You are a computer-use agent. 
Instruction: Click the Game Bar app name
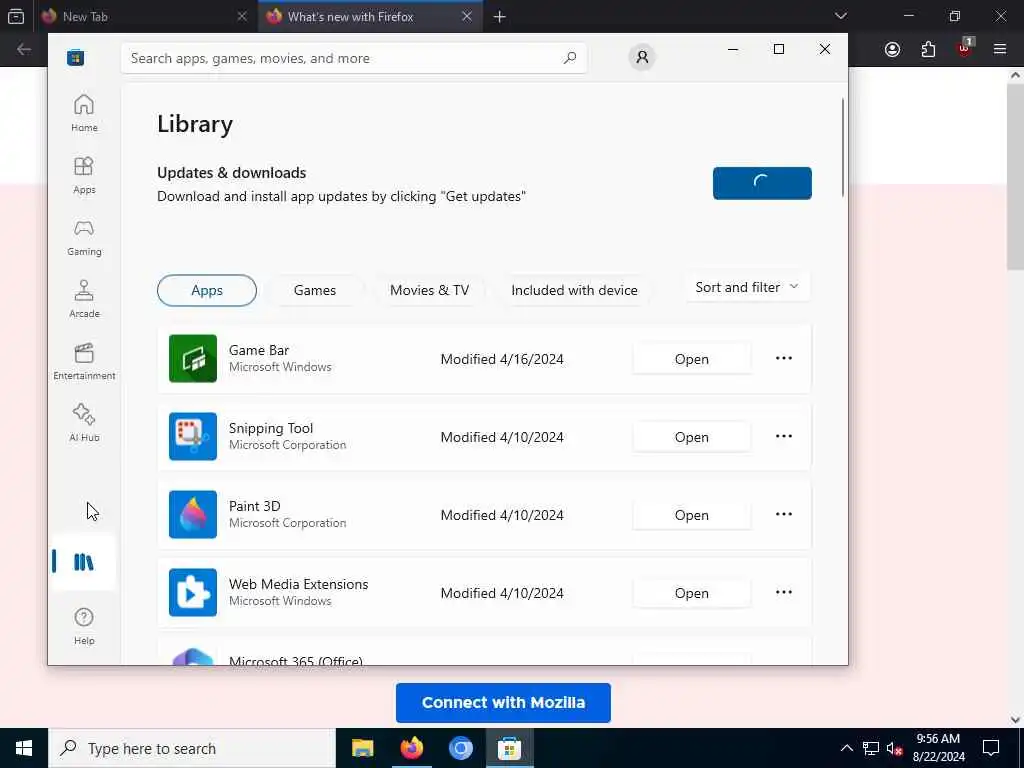(x=259, y=350)
